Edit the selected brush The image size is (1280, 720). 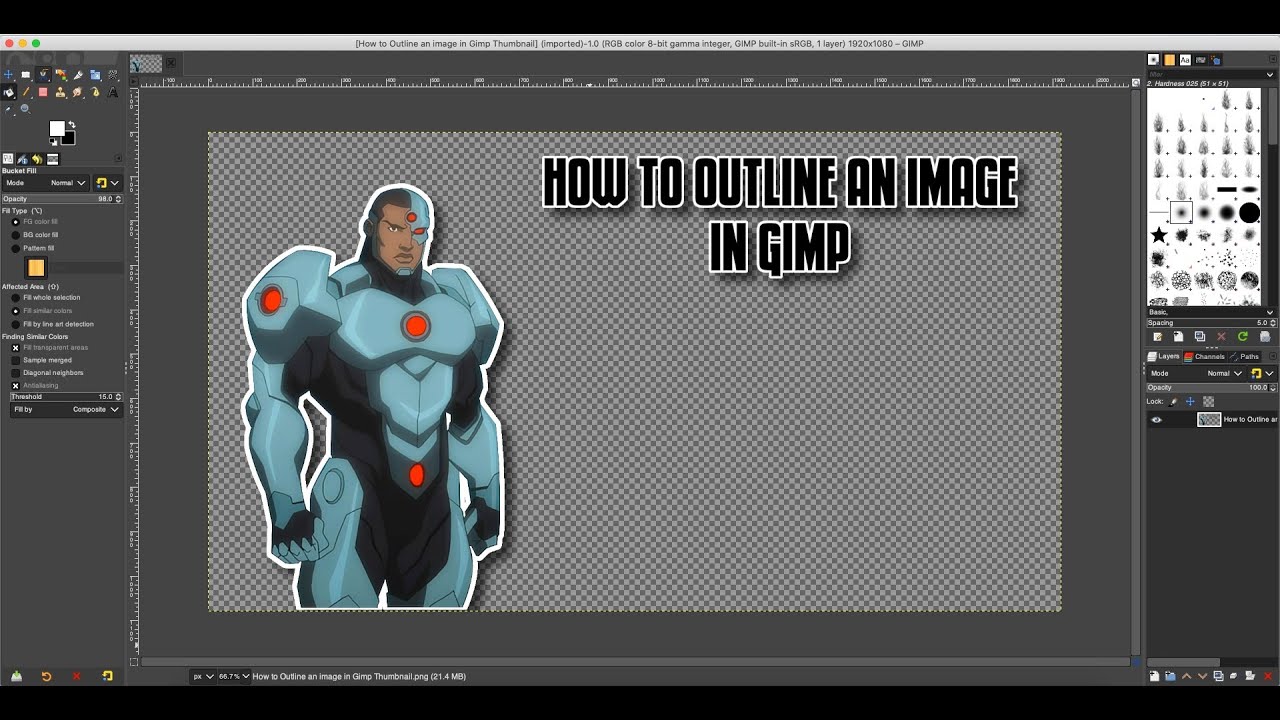pyautogui.click(x=1158, y=336)
